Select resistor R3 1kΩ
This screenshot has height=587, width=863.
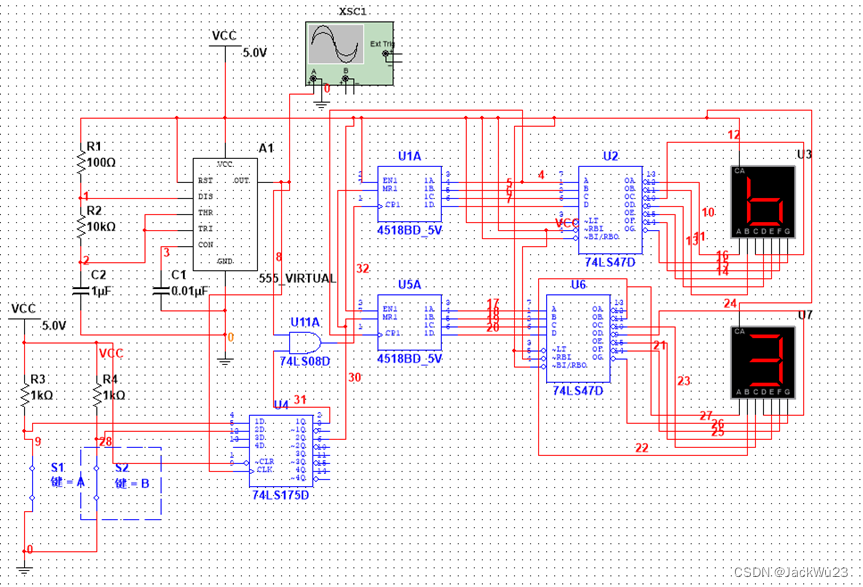[25, 394]
